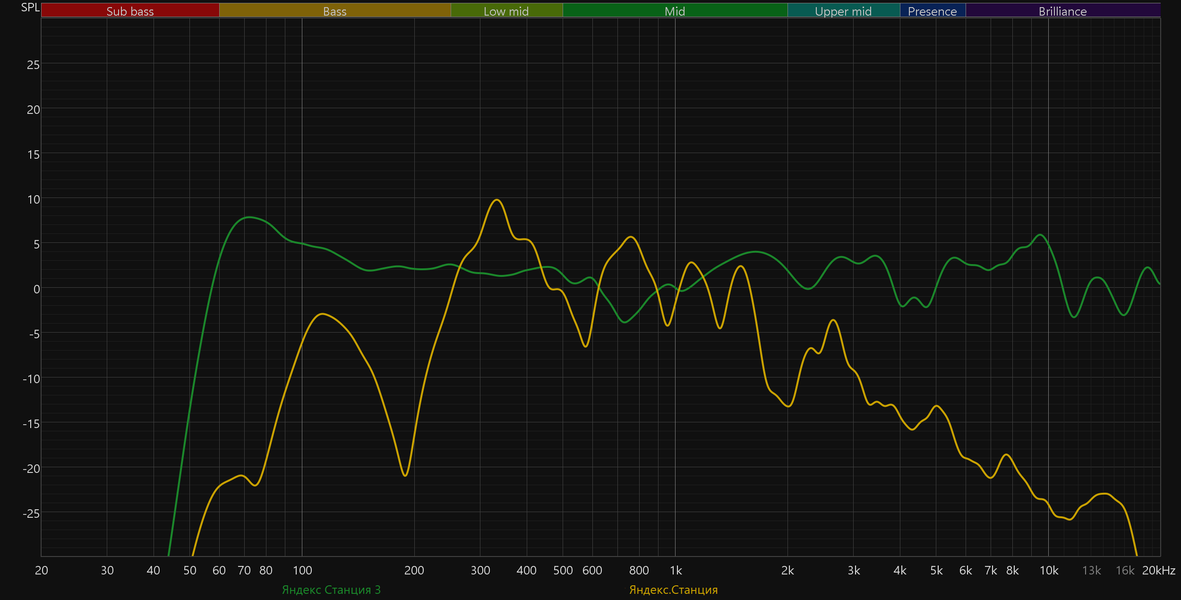Select the Bass frequency band header
The width and height of the screenshot is (1181, 600).
[x=335, y=11]
